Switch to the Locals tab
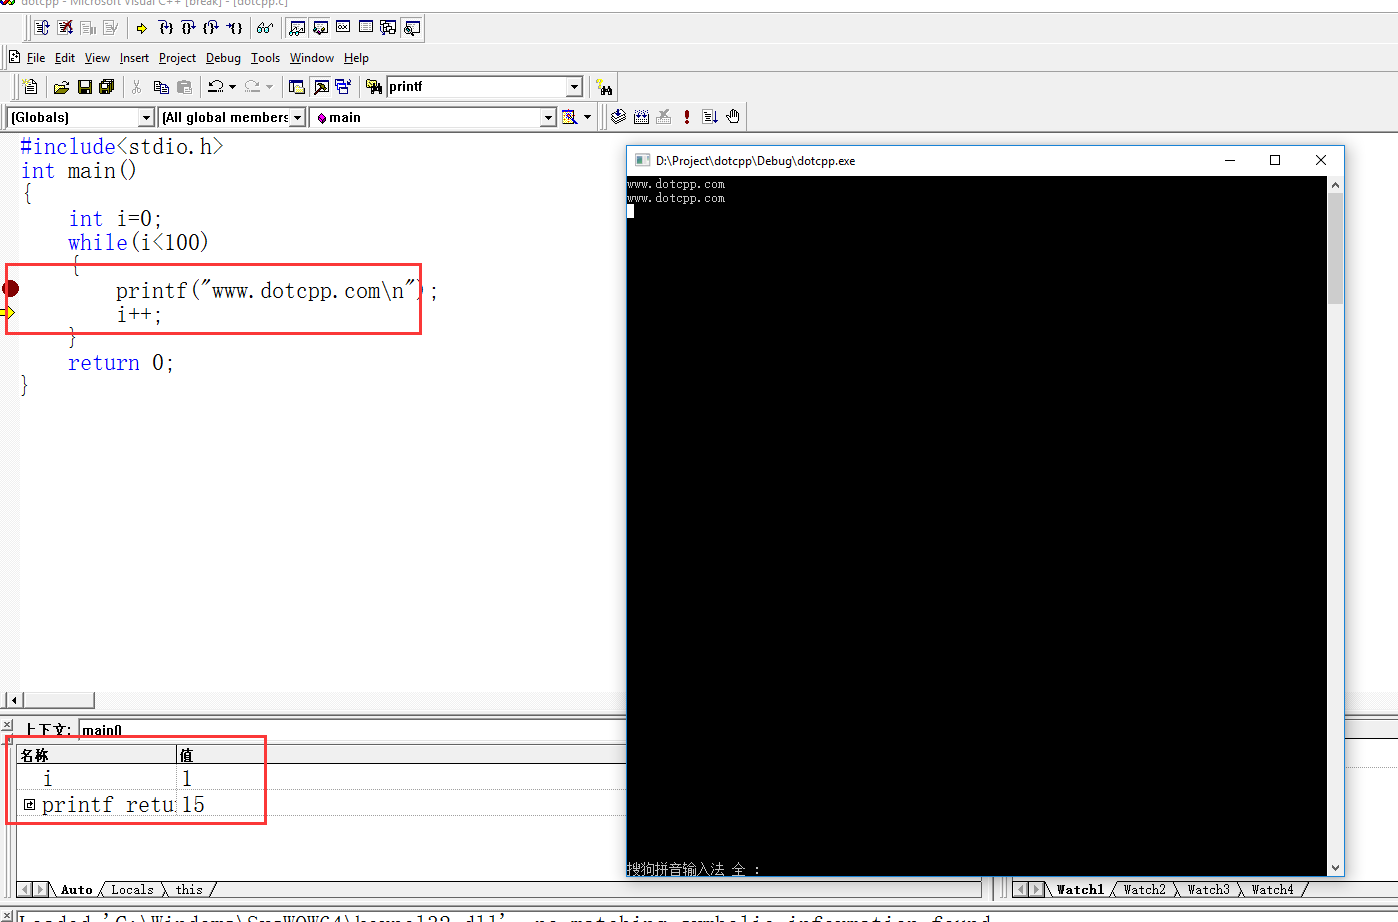Screen dimensions: 1398x922 click(132, 889)
